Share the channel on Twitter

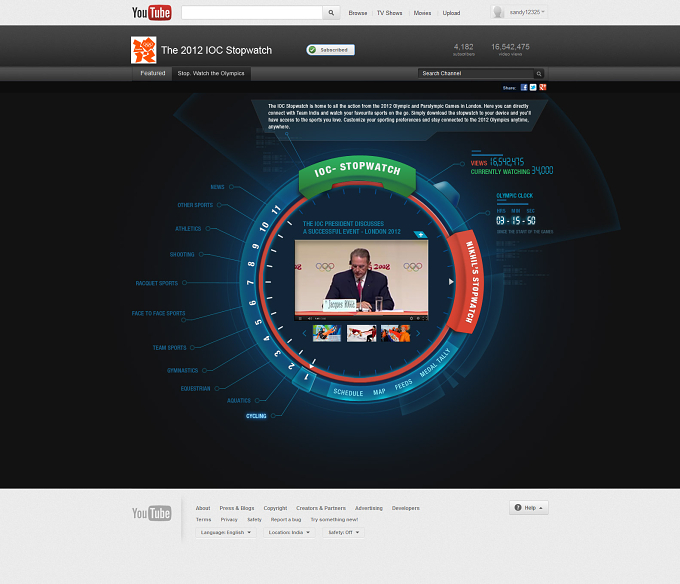pyautogui.click(x=533, y=87)
